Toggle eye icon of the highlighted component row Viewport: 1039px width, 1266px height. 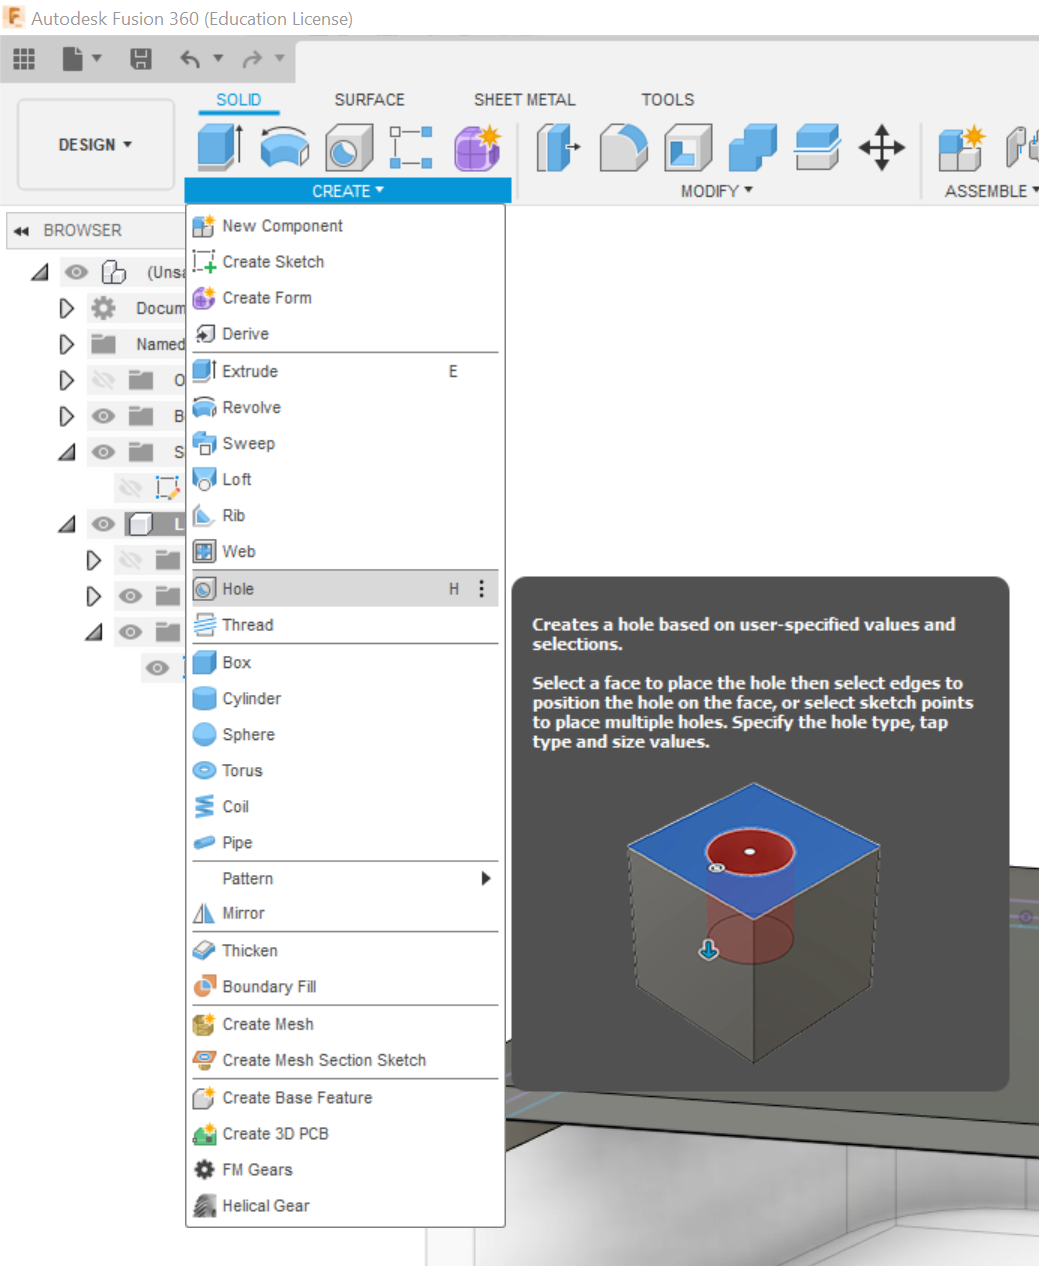click(103, 524)
